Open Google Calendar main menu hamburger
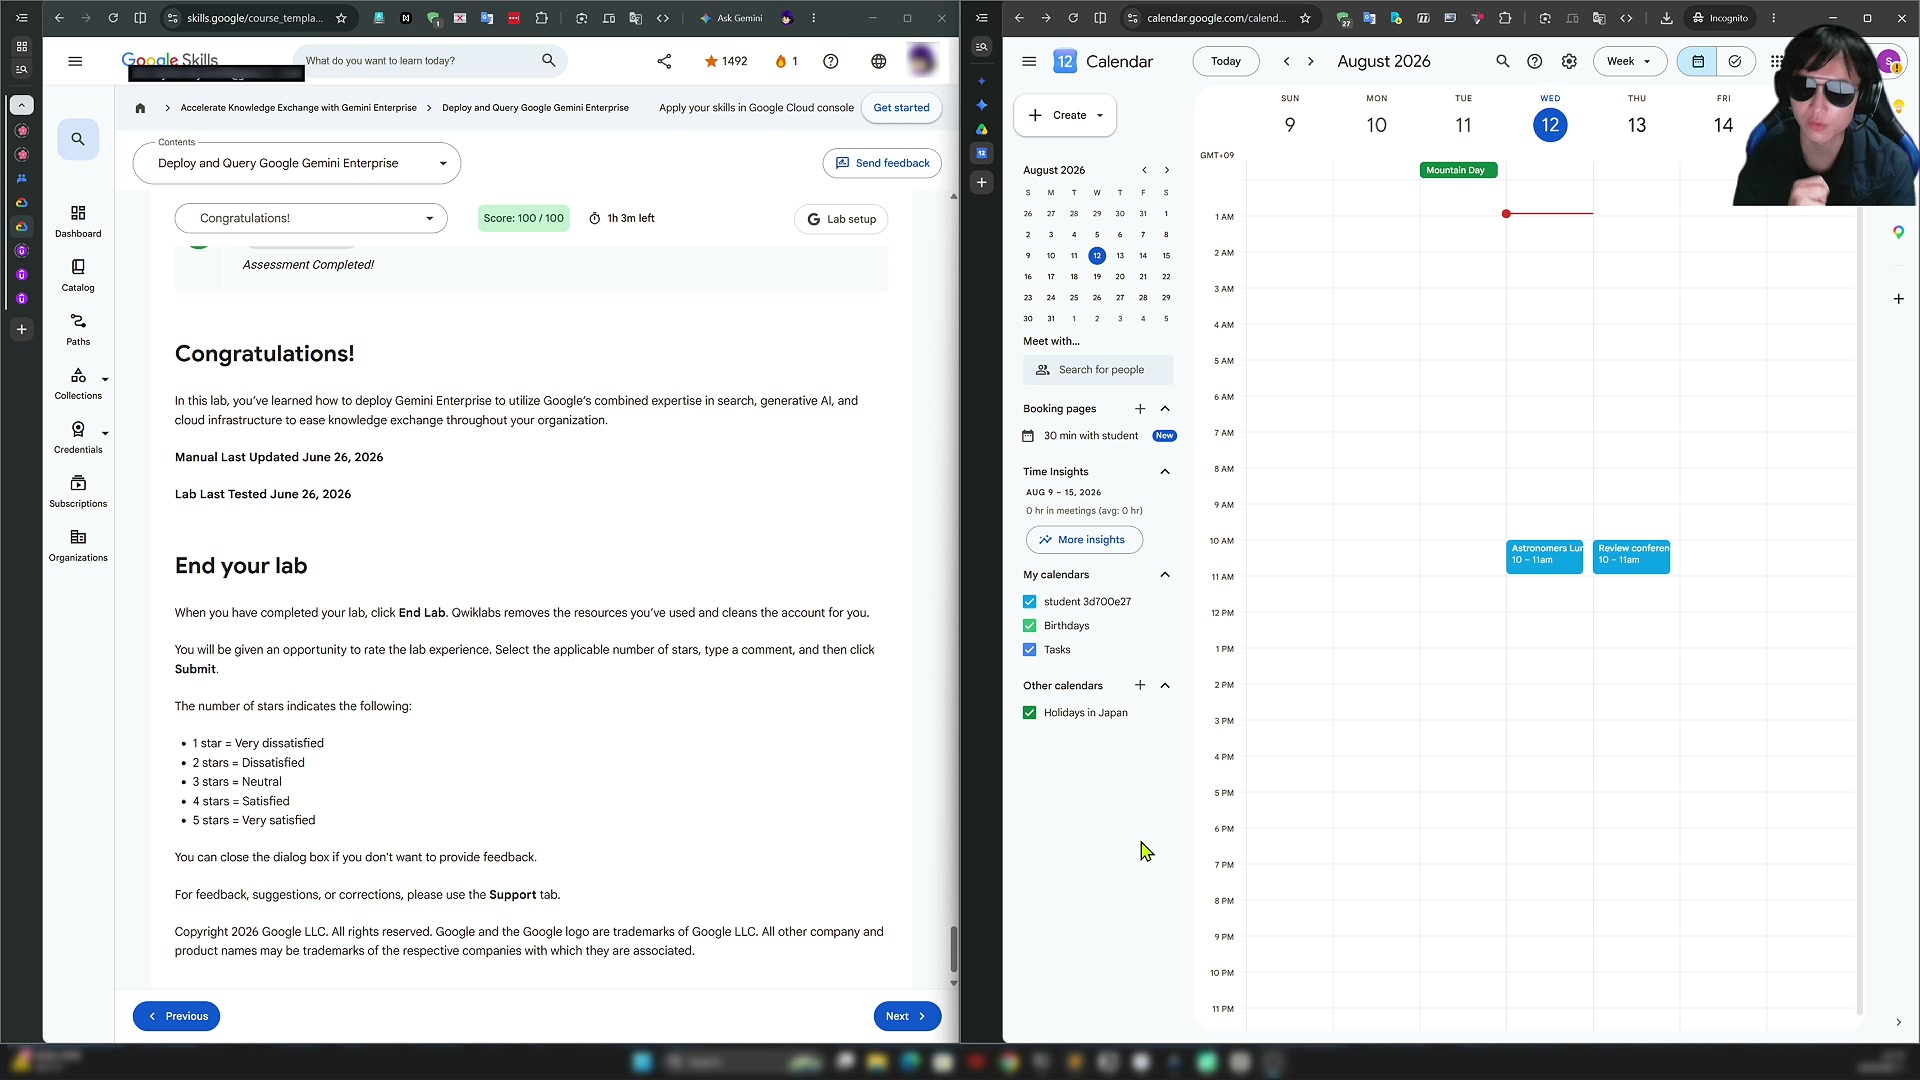 click(x=1029, y=61)
